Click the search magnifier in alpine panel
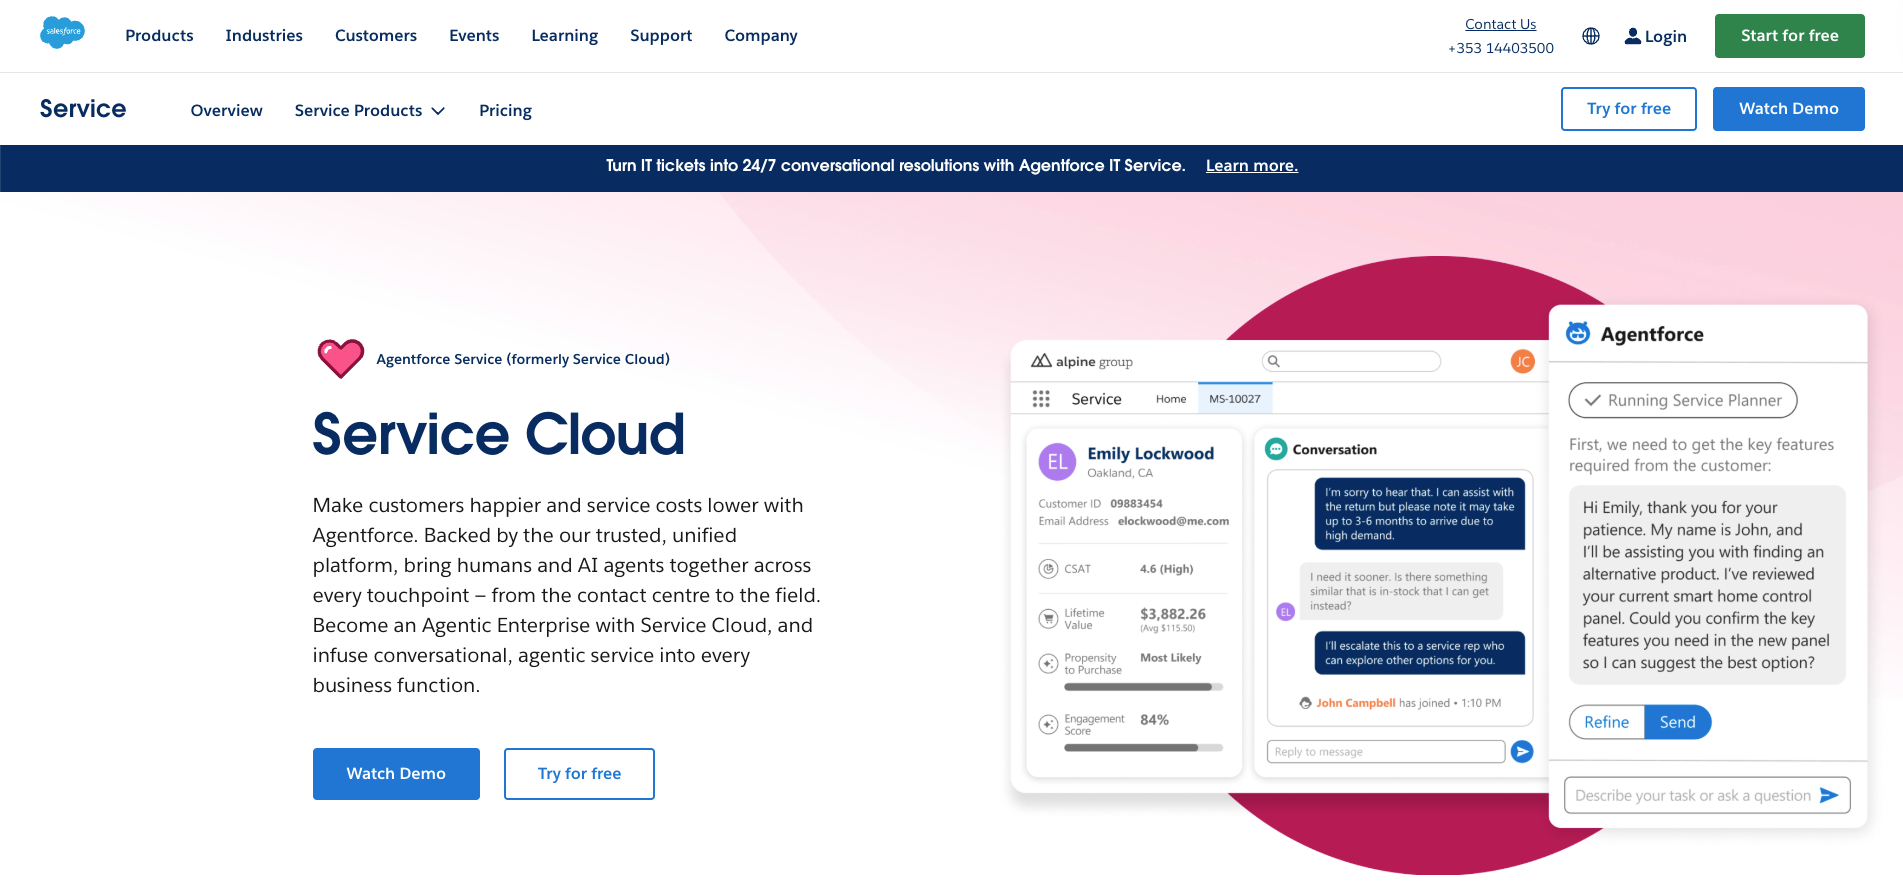 (1273, 361)
